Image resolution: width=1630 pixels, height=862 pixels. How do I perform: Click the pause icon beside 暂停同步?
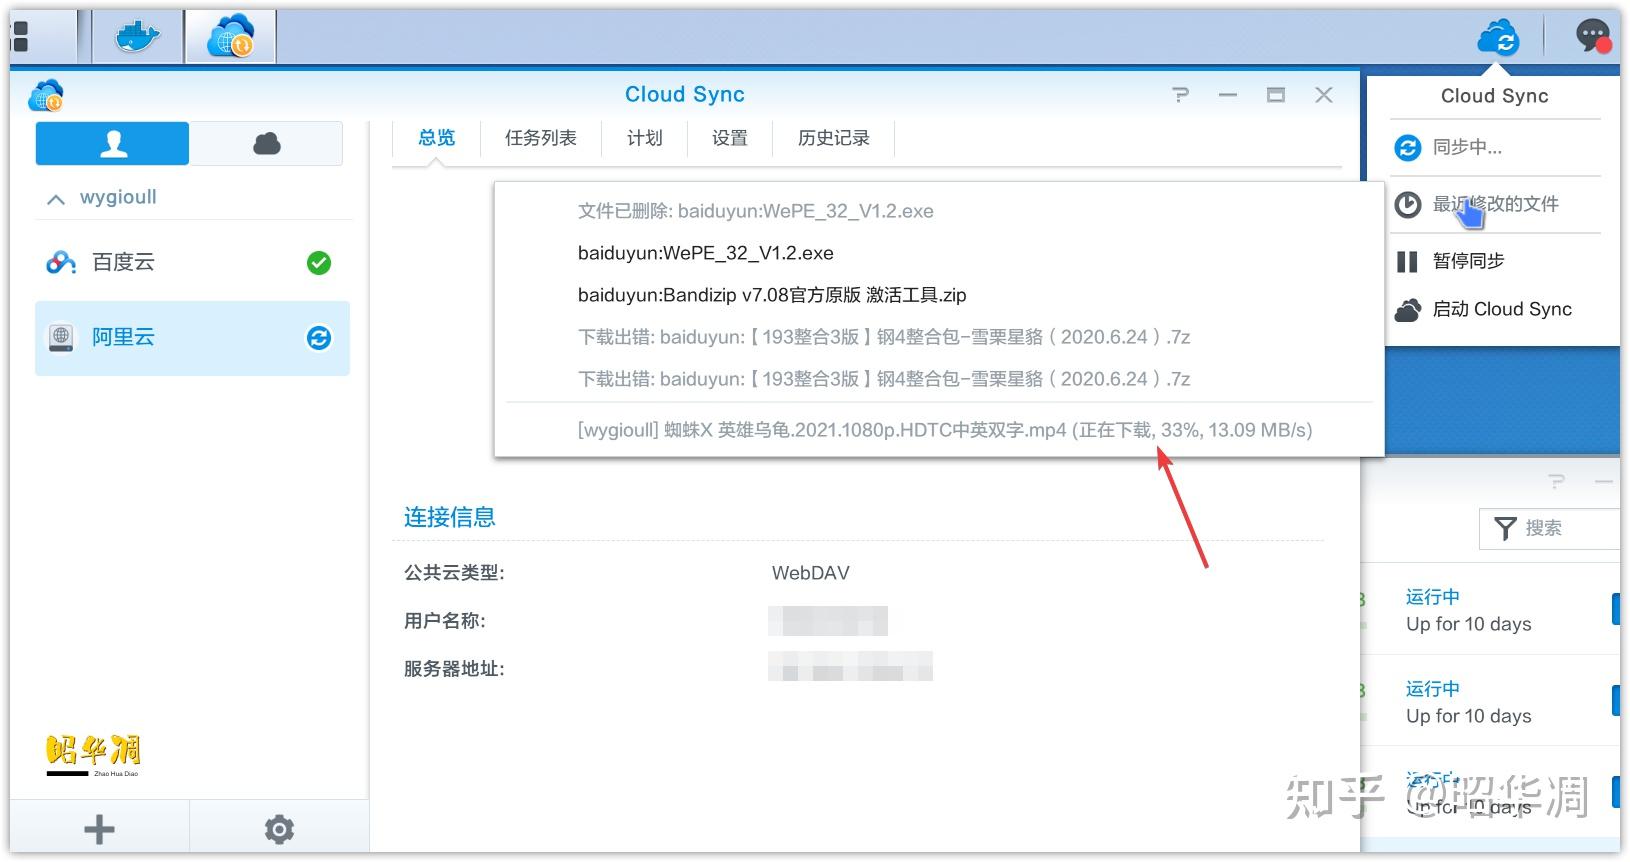[1407, 262]
